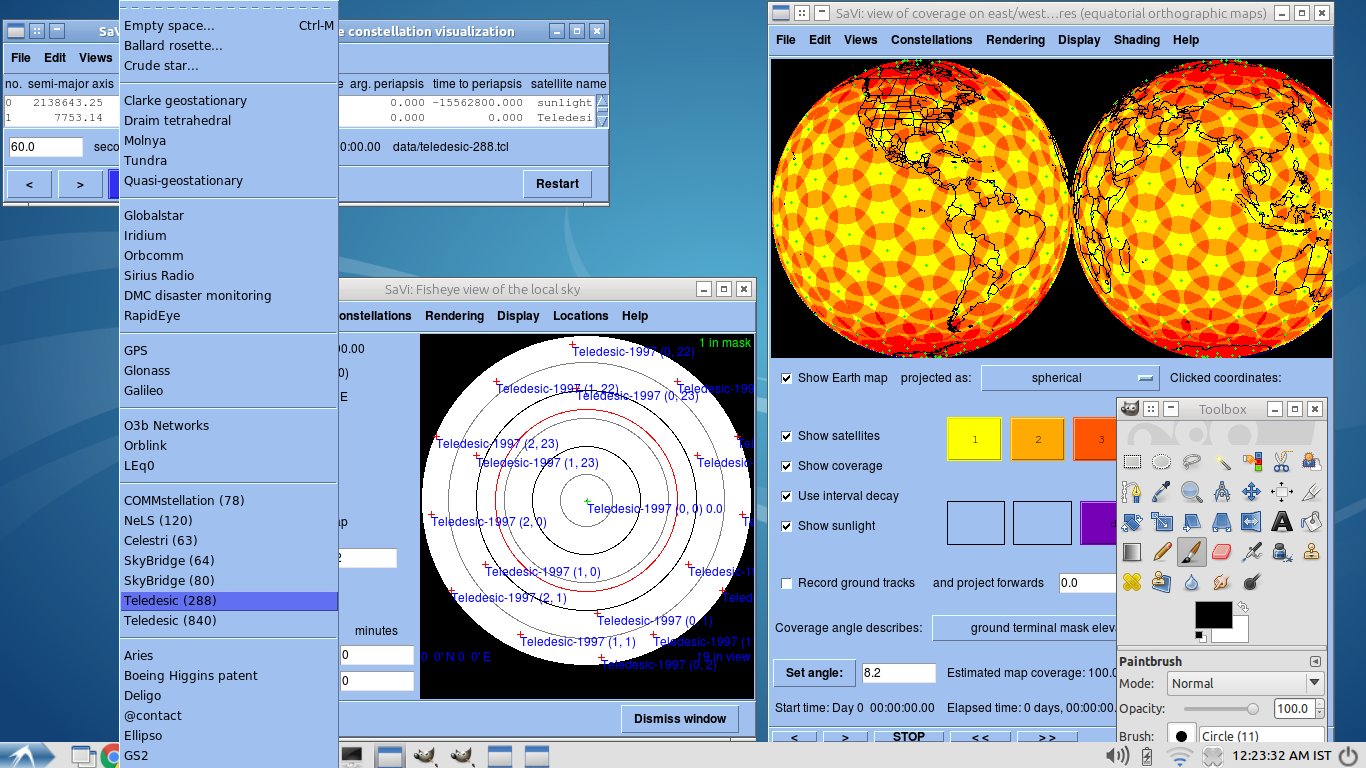The height and width of the screenshot is (768, 1366).
Task: Select the Alignment tool
Action: tap(1281, 492)
